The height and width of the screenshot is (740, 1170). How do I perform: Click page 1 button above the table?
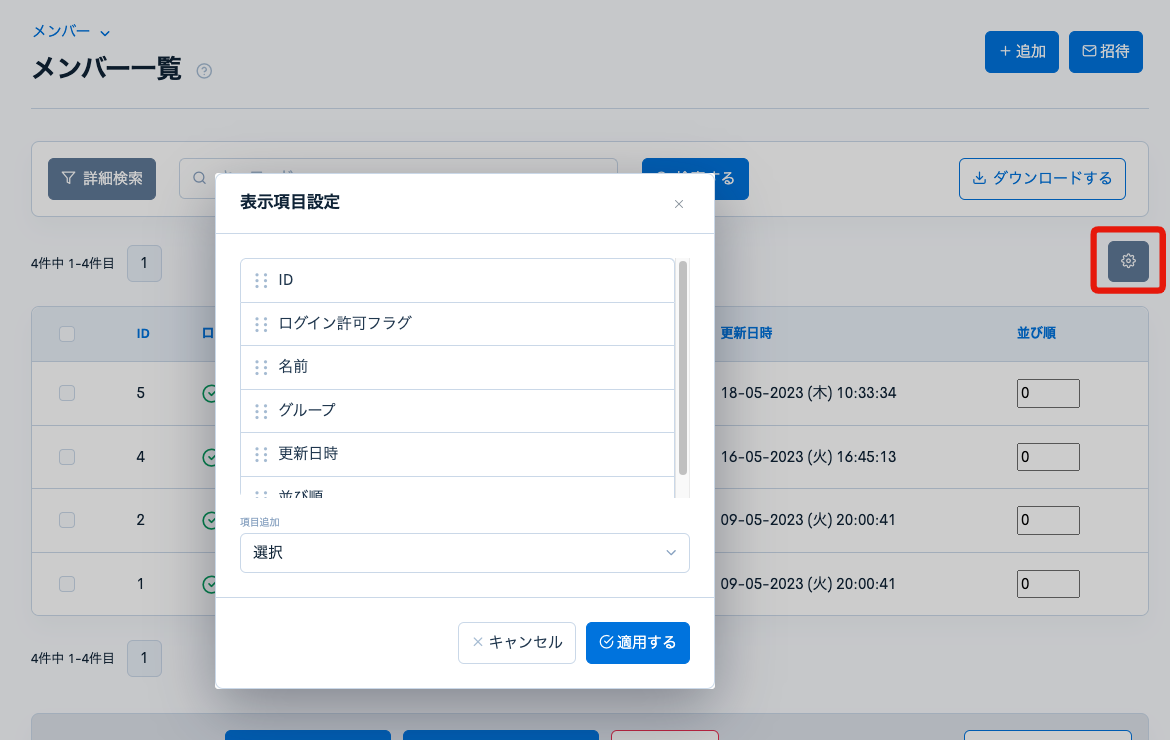click(144, 263)
